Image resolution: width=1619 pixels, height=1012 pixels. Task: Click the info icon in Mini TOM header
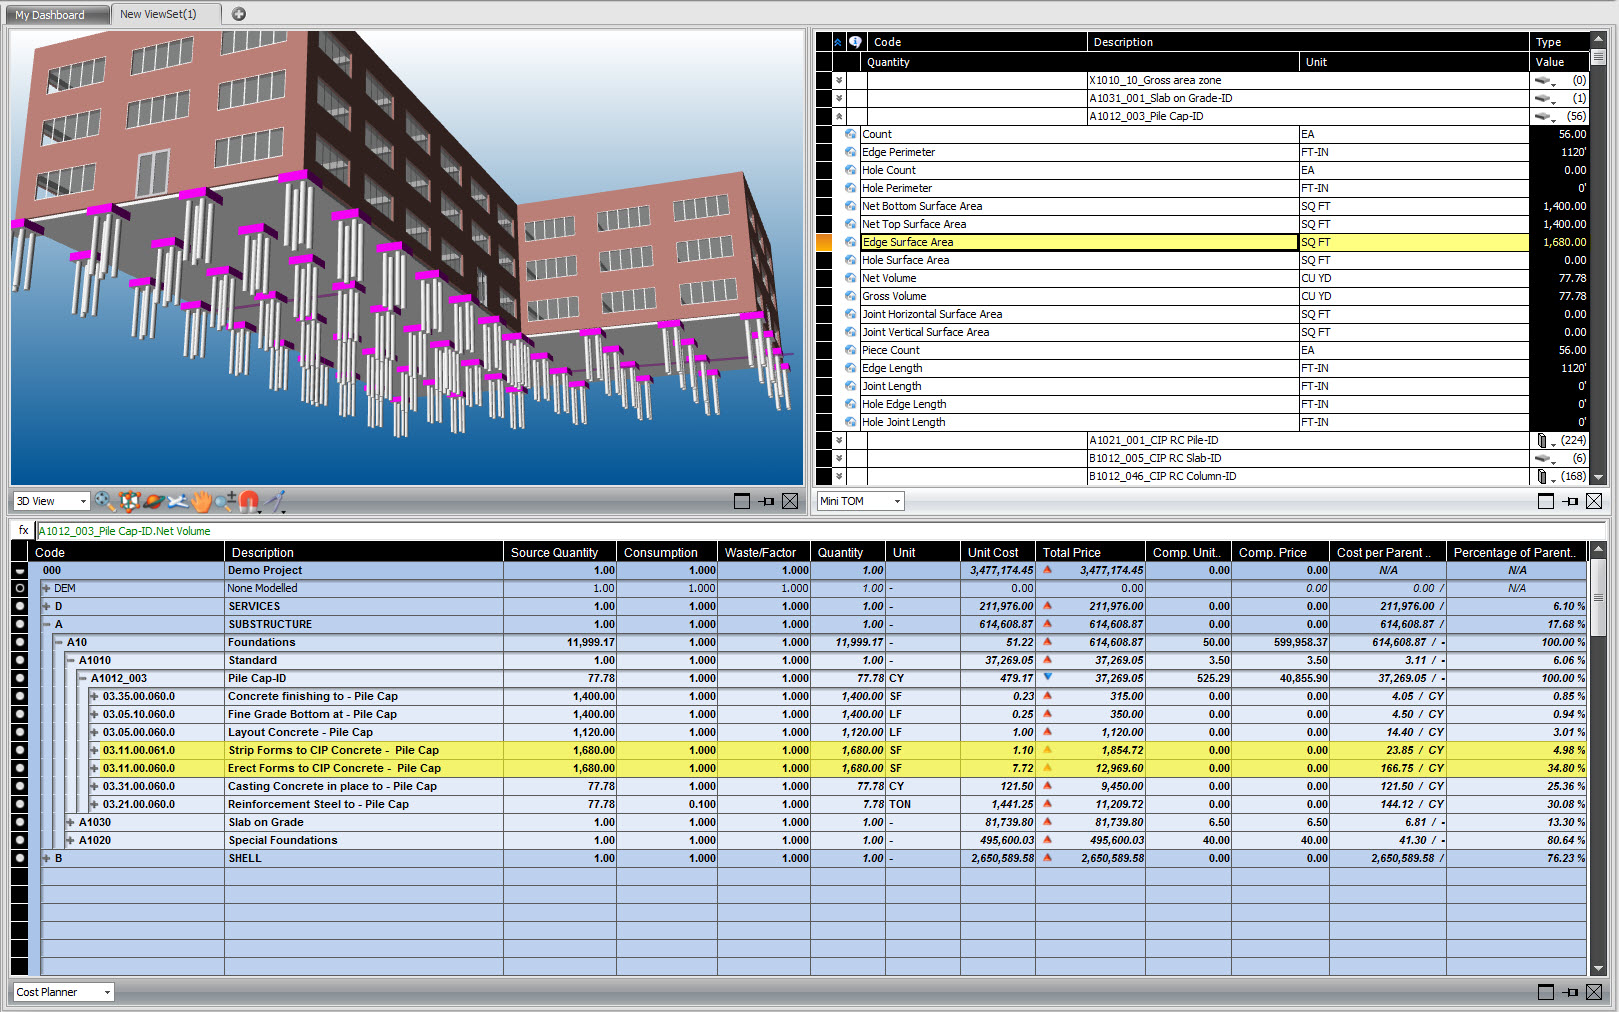tap(855, 42)
